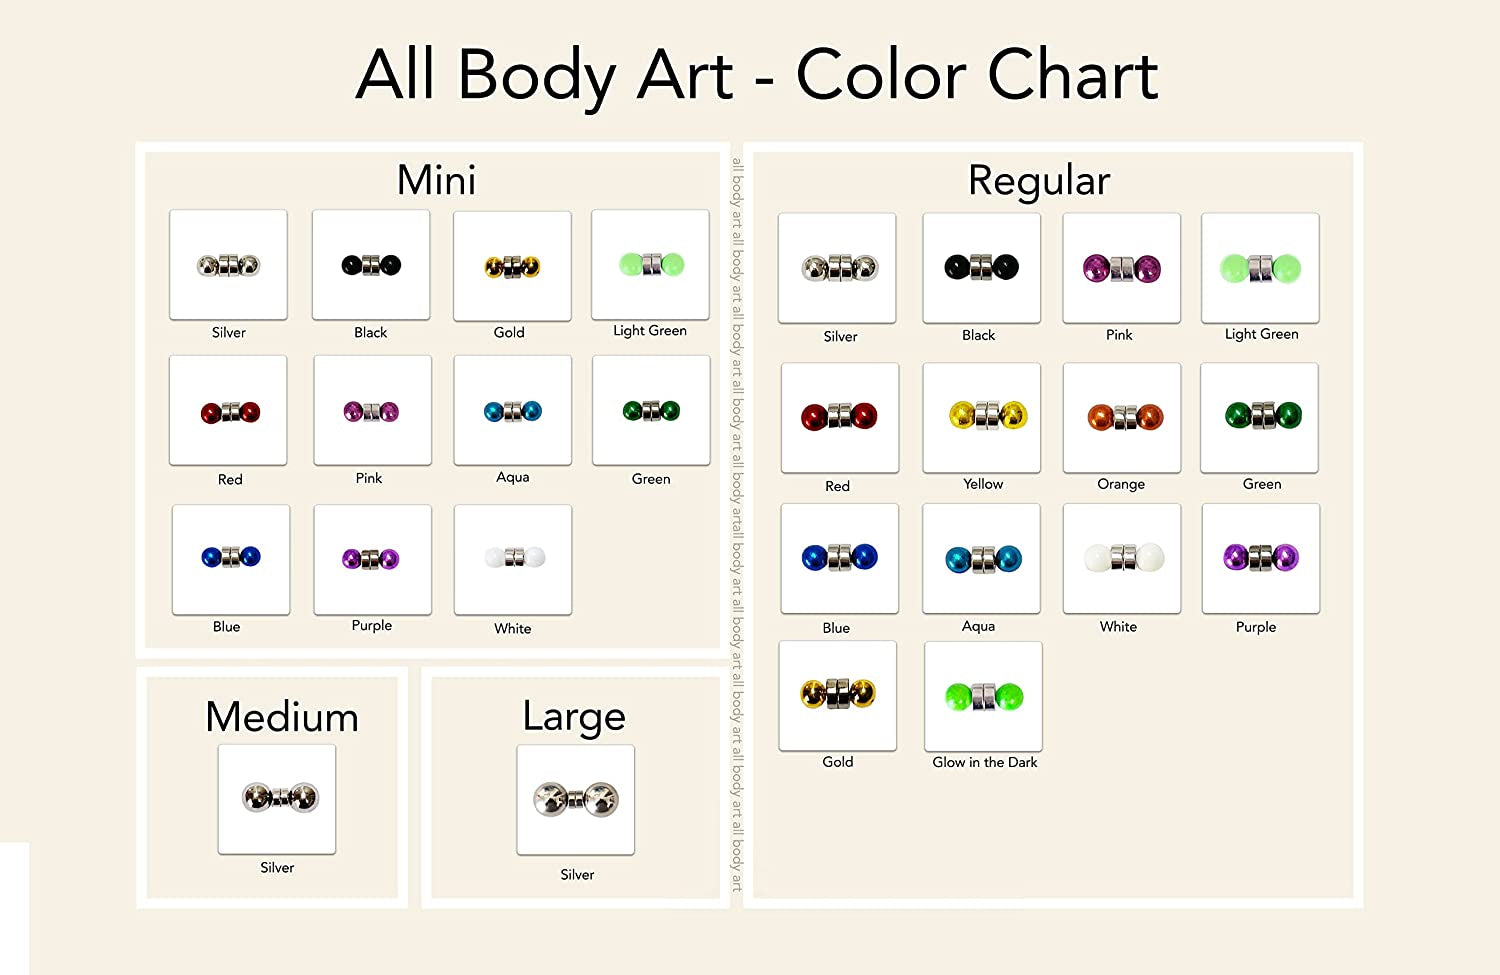Select the Mini Silver color swatch

(x=228, y=265)
